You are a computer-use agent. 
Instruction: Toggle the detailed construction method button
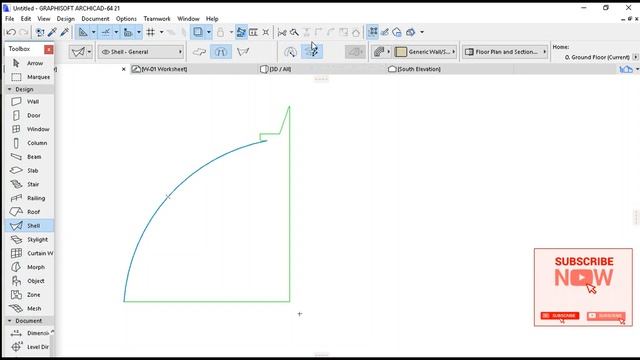312,52
